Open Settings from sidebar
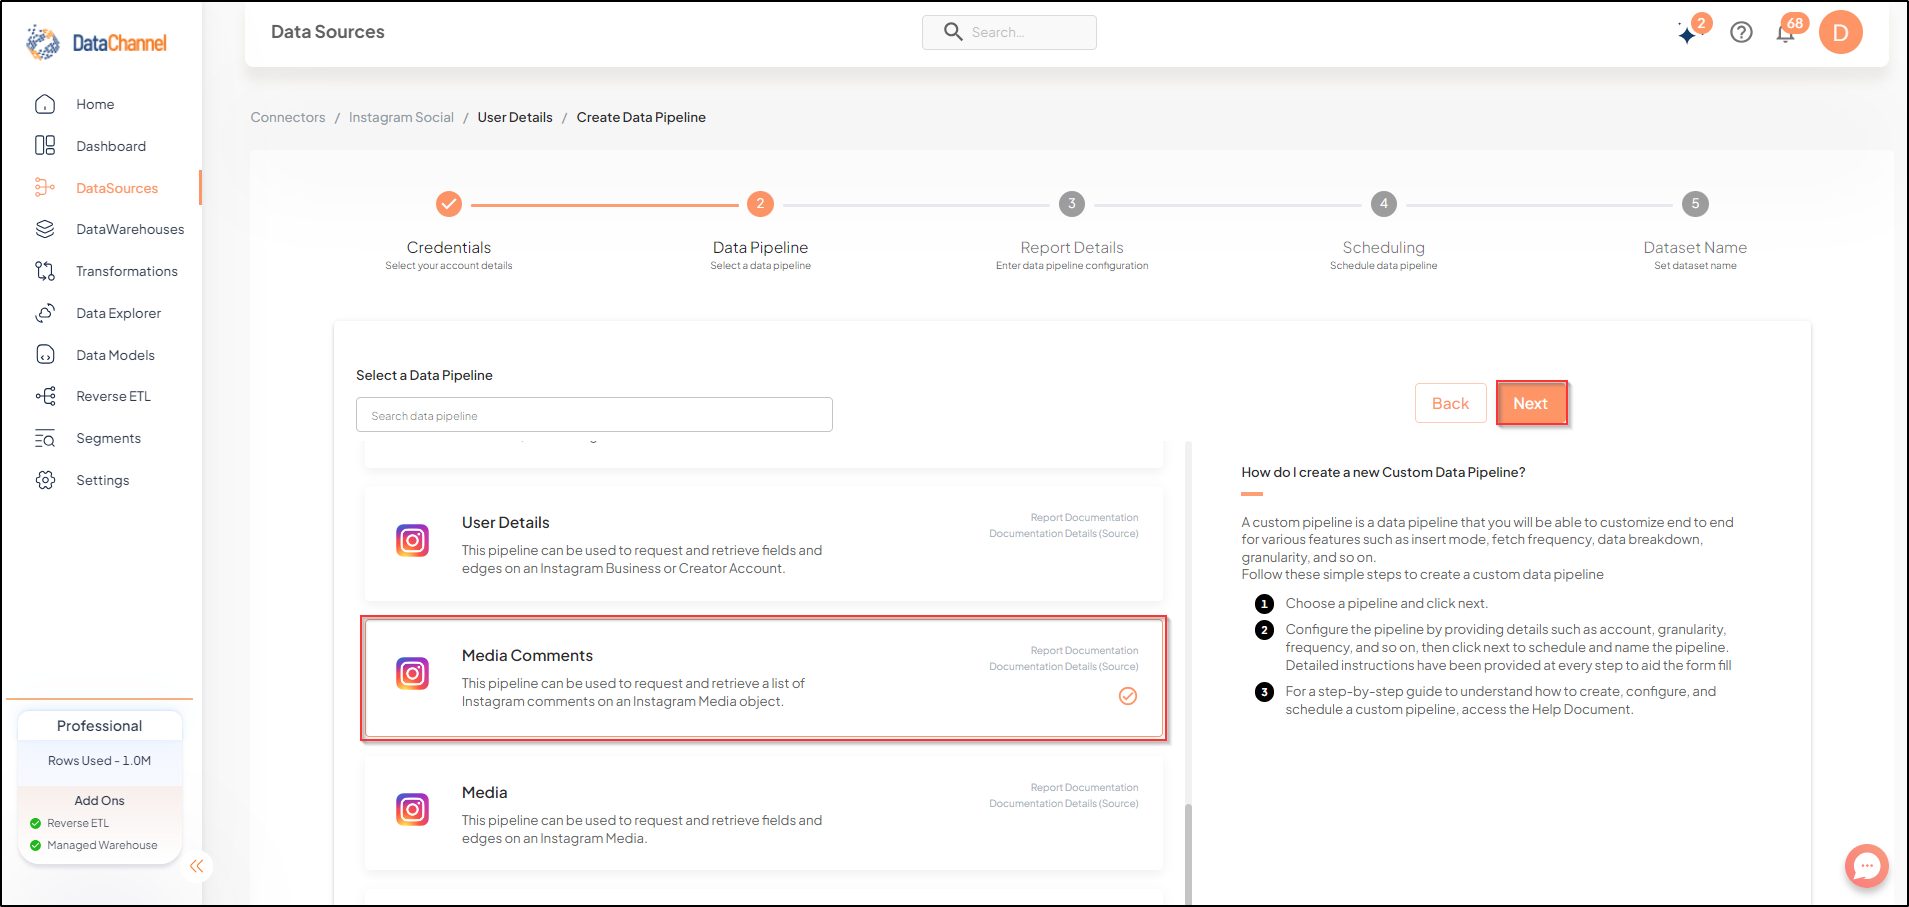 102,480
